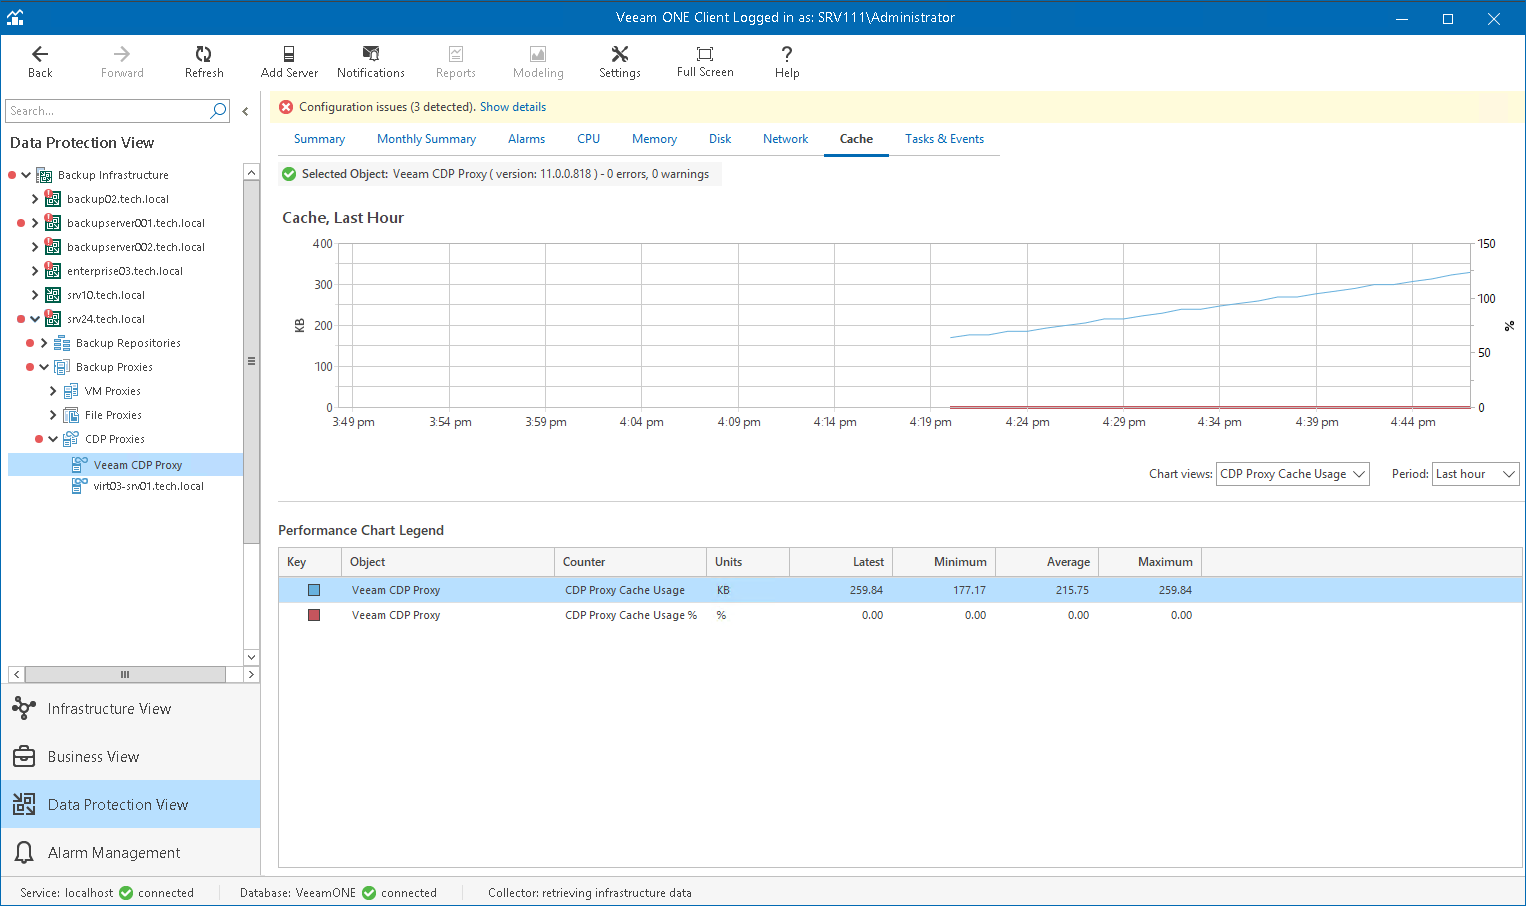Viewport: 1526px width, 906px height.
Task: Open Settings from the toolbar
Action: click(620, 54)
